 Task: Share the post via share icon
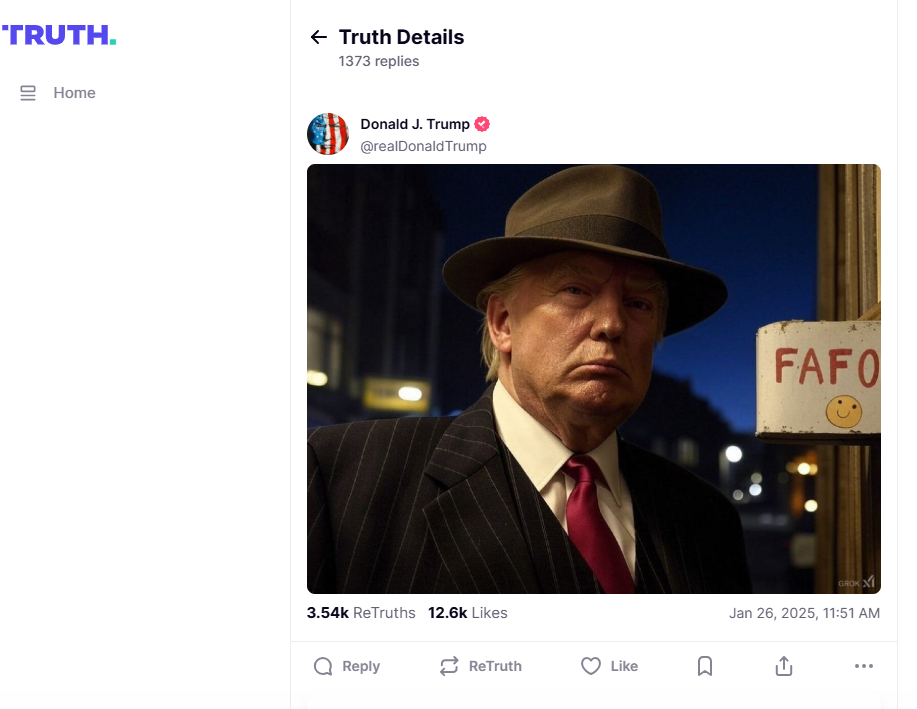784,666
